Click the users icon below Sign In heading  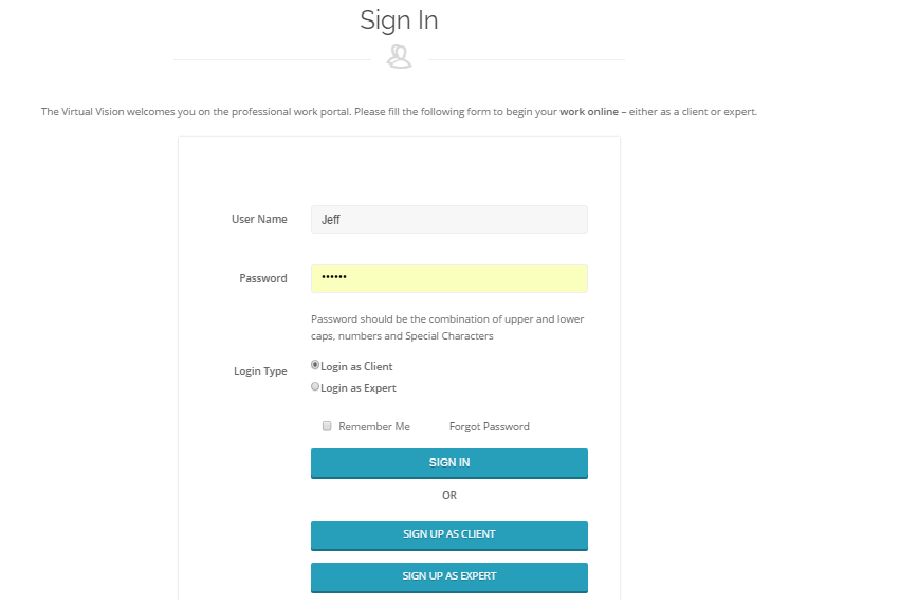point(399,55)
